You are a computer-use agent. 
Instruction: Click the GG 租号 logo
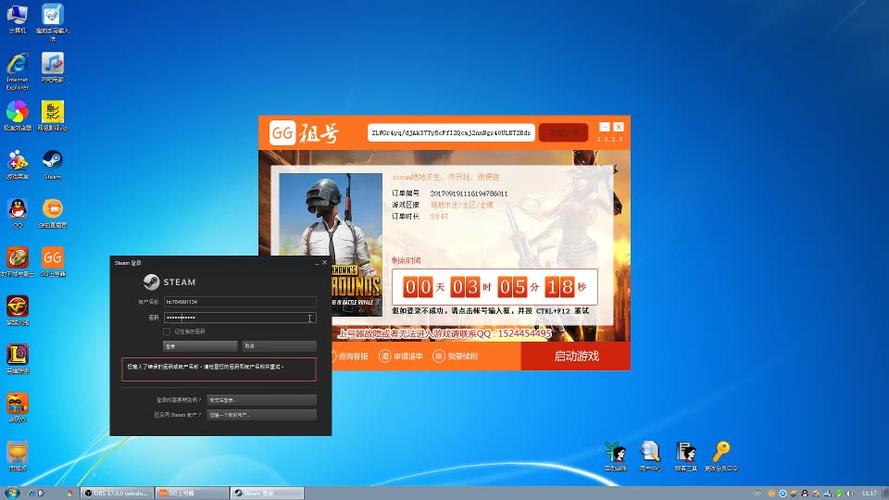pyautogui.click(x=304, y=133)
